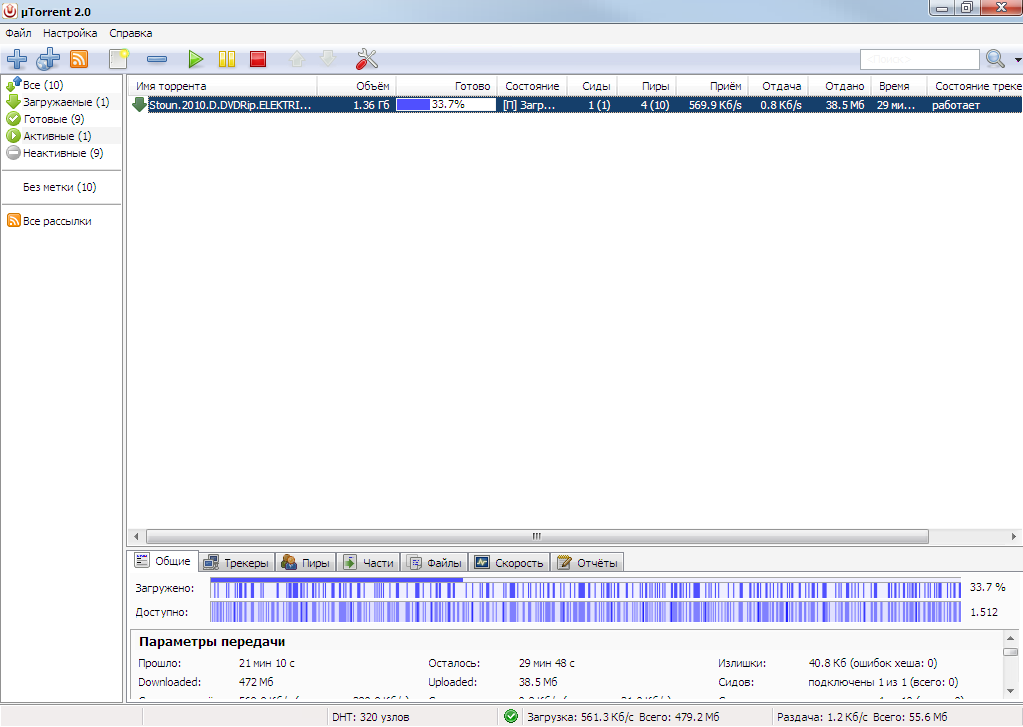The height and width of the screenshot is (727, 1023).
Task: Open the RSS feed toolbar icon
Action: click(x=79, y=59)
